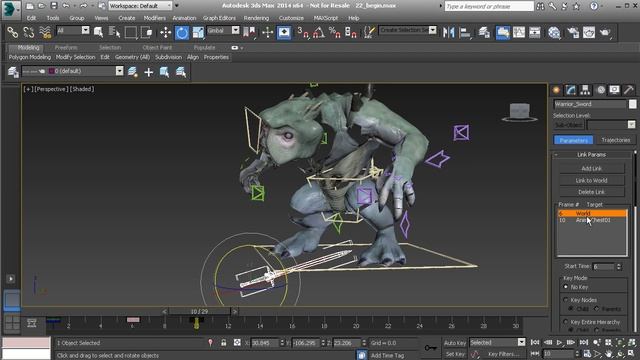Open the Manage Layers toolbar icon
640x360 pixels.
484,32
